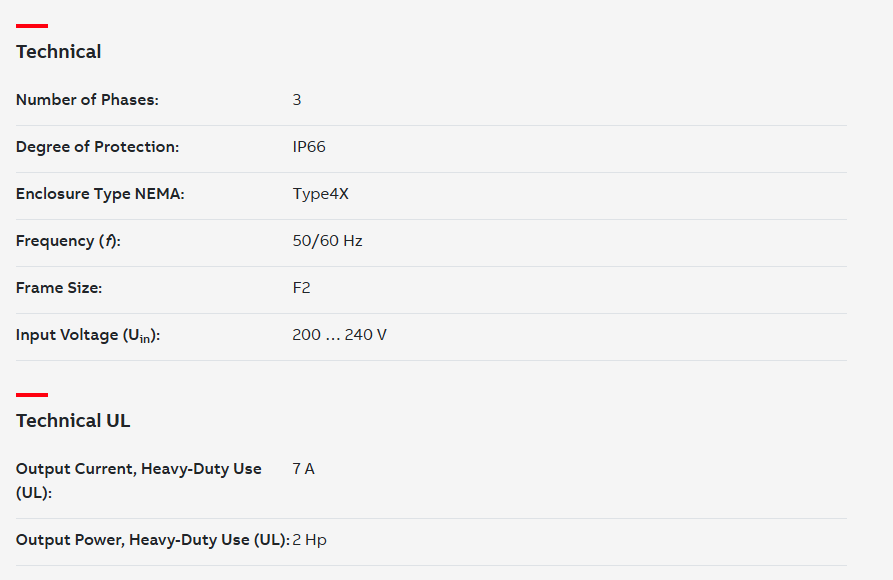Select the Number of Phases label
Image resolution: width=893 pixels, height=580 pixels.
87,100
